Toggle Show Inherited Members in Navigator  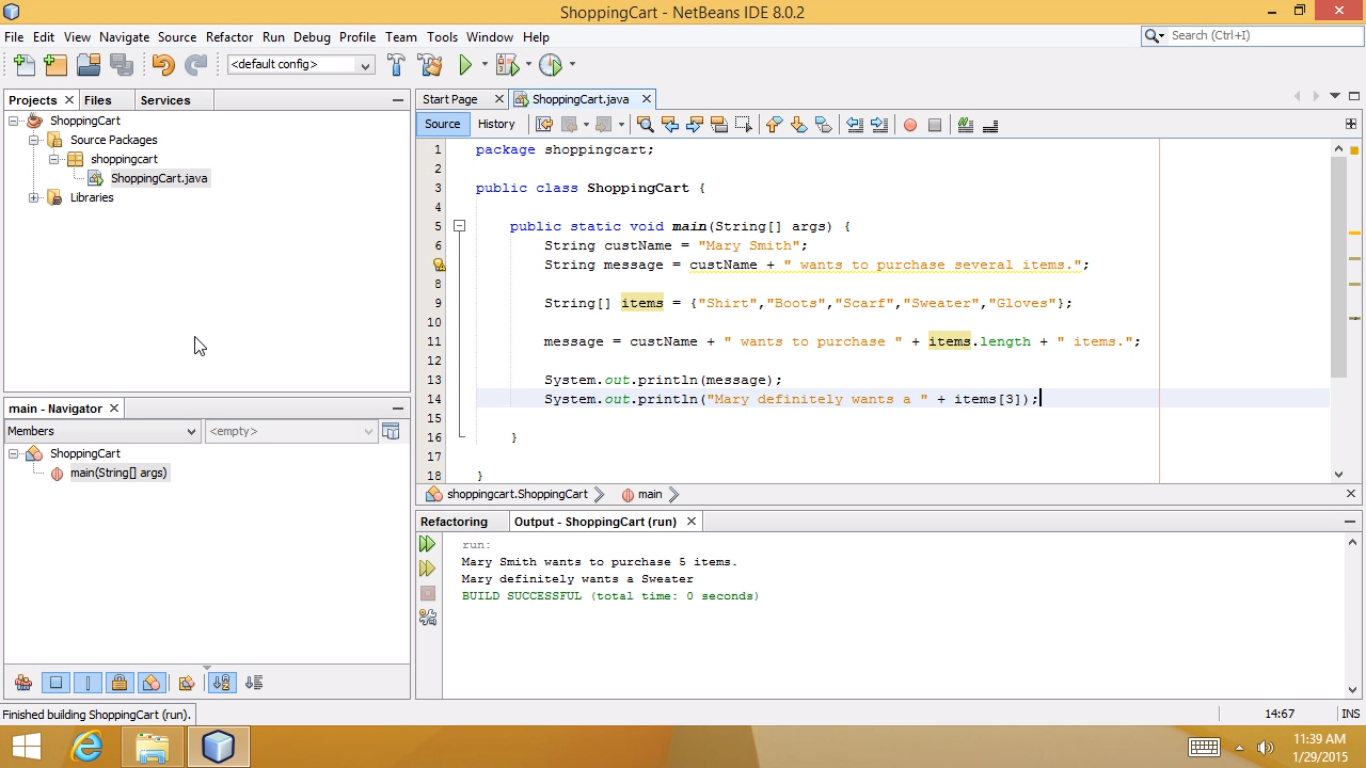tap(23, 683)
